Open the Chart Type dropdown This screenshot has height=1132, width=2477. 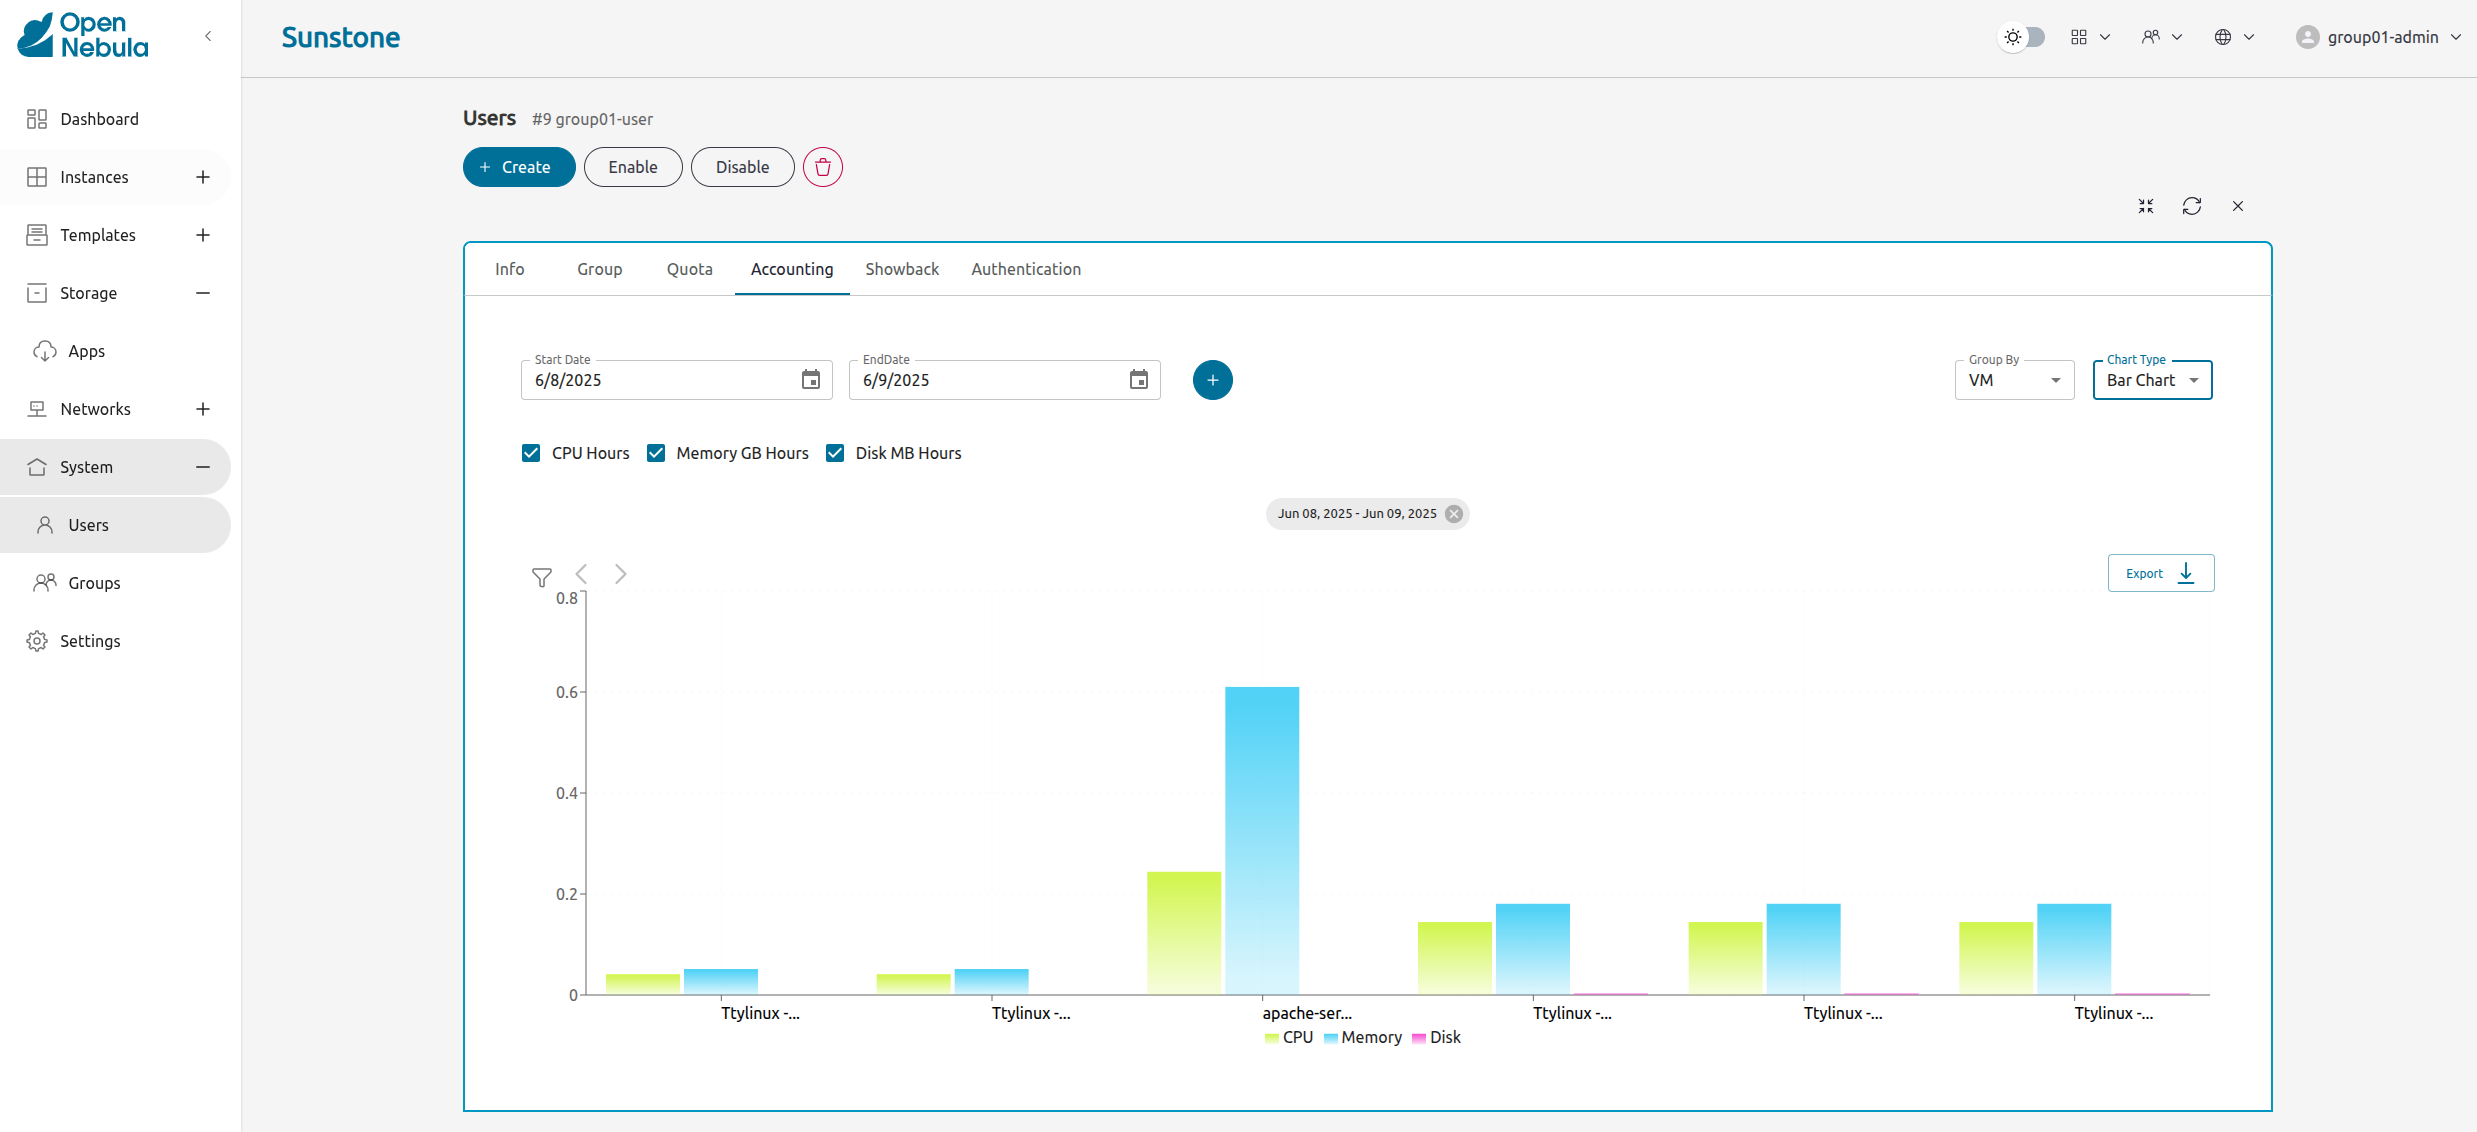[x=2151, y=380]
